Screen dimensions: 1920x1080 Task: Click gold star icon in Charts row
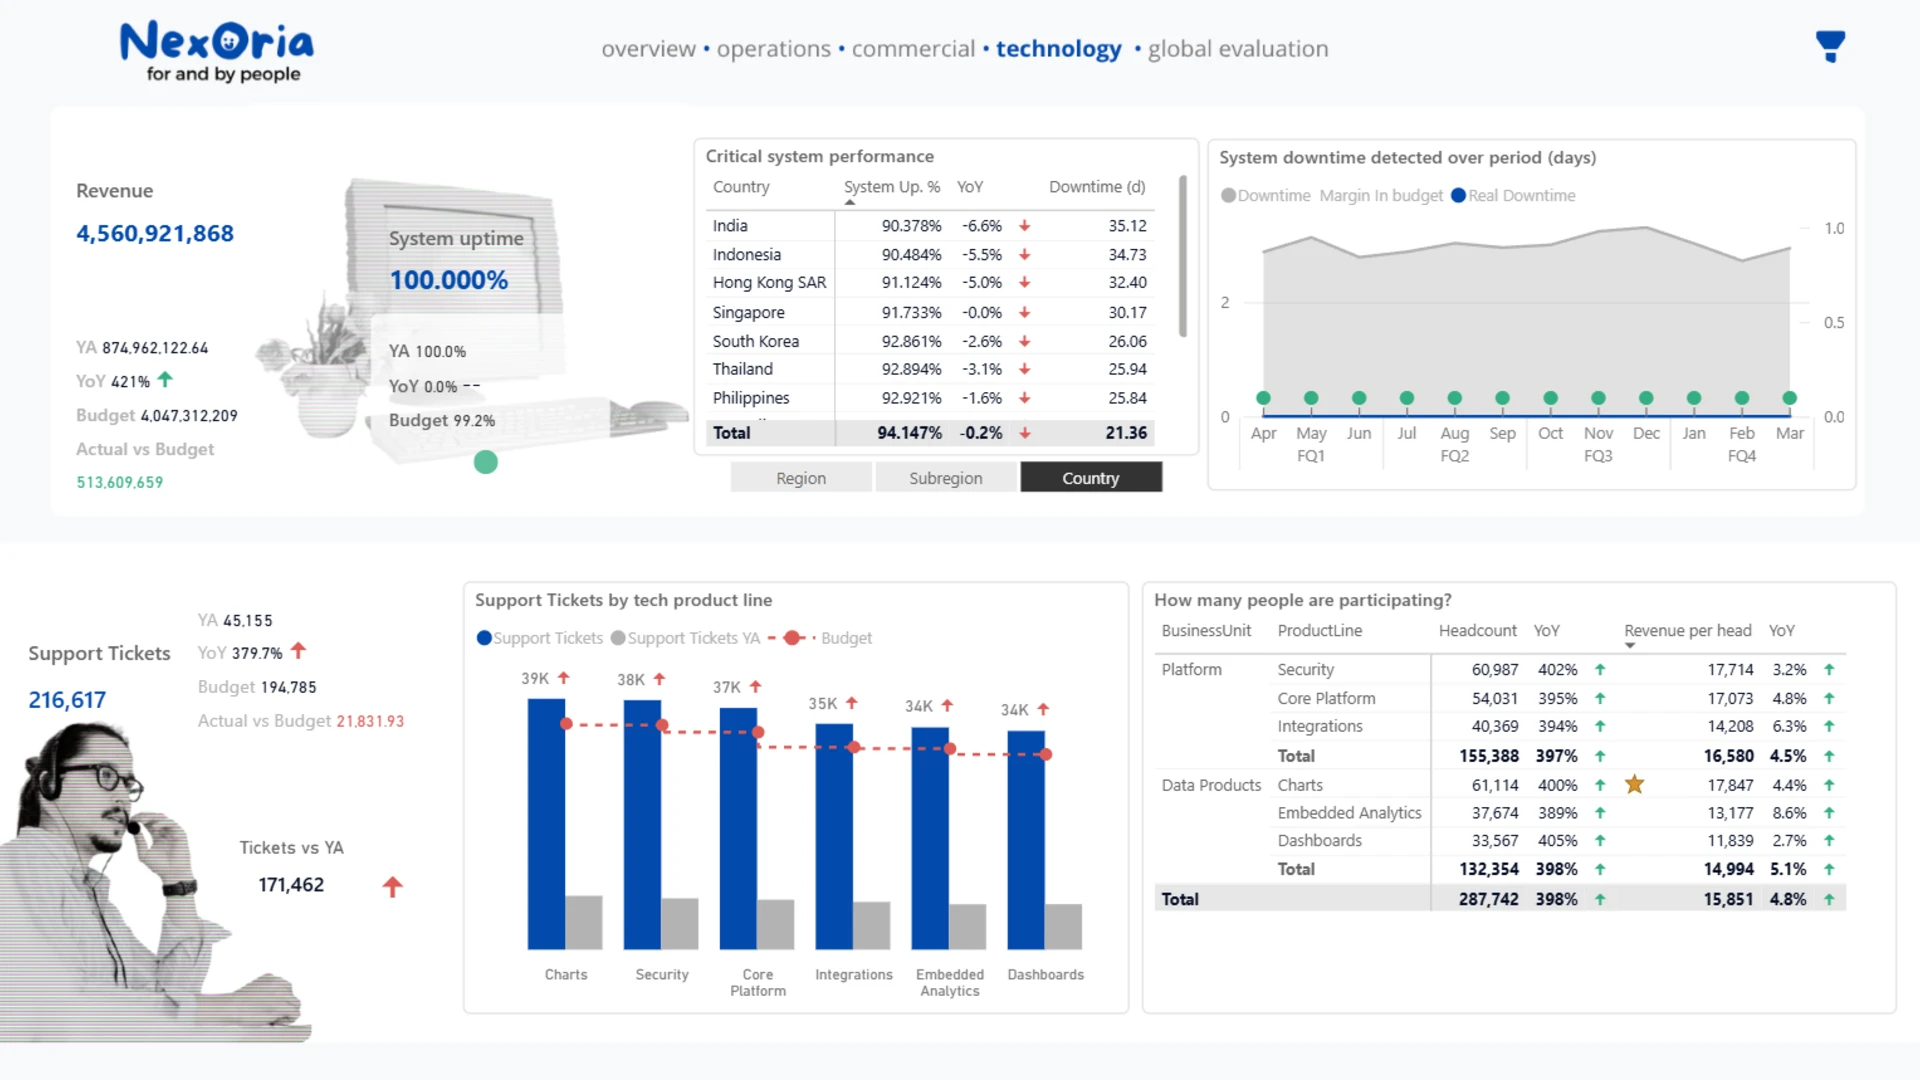pos(1634,785)
